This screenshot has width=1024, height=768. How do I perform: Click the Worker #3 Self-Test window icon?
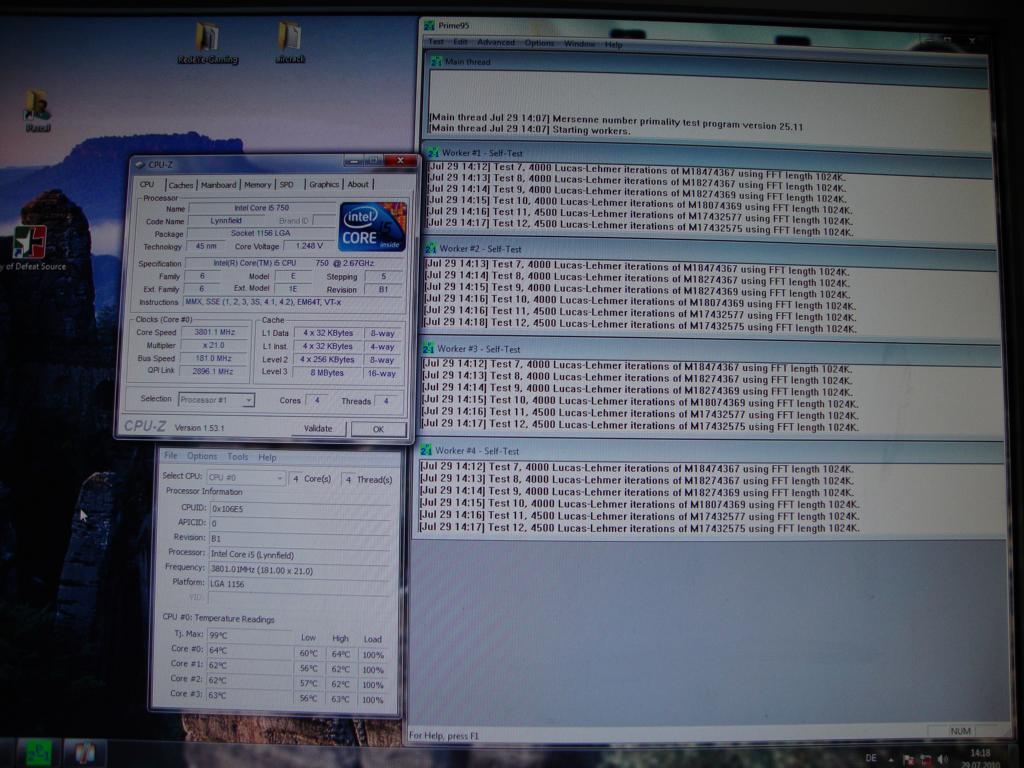[428, 349]
